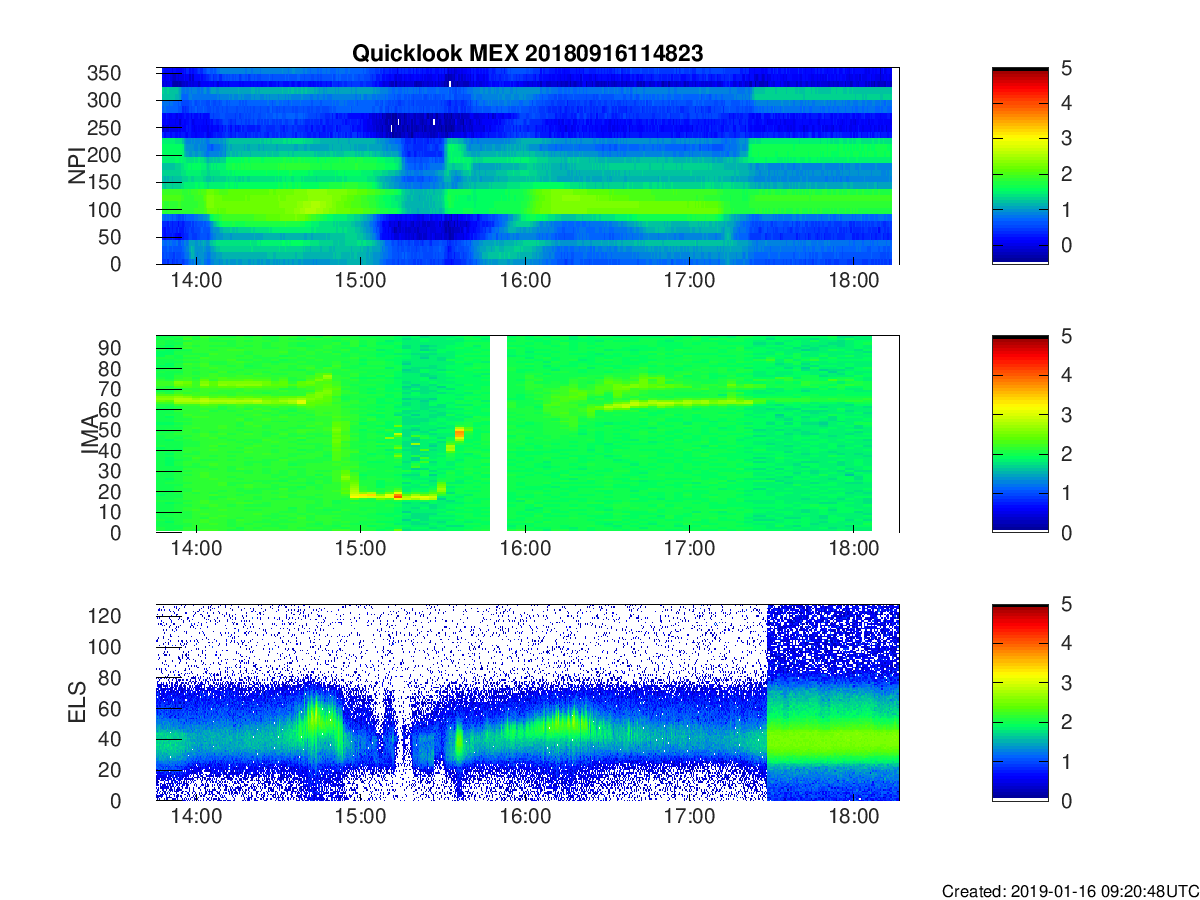Click 16:00 time label under NPI panel

(x=525, y=281)
